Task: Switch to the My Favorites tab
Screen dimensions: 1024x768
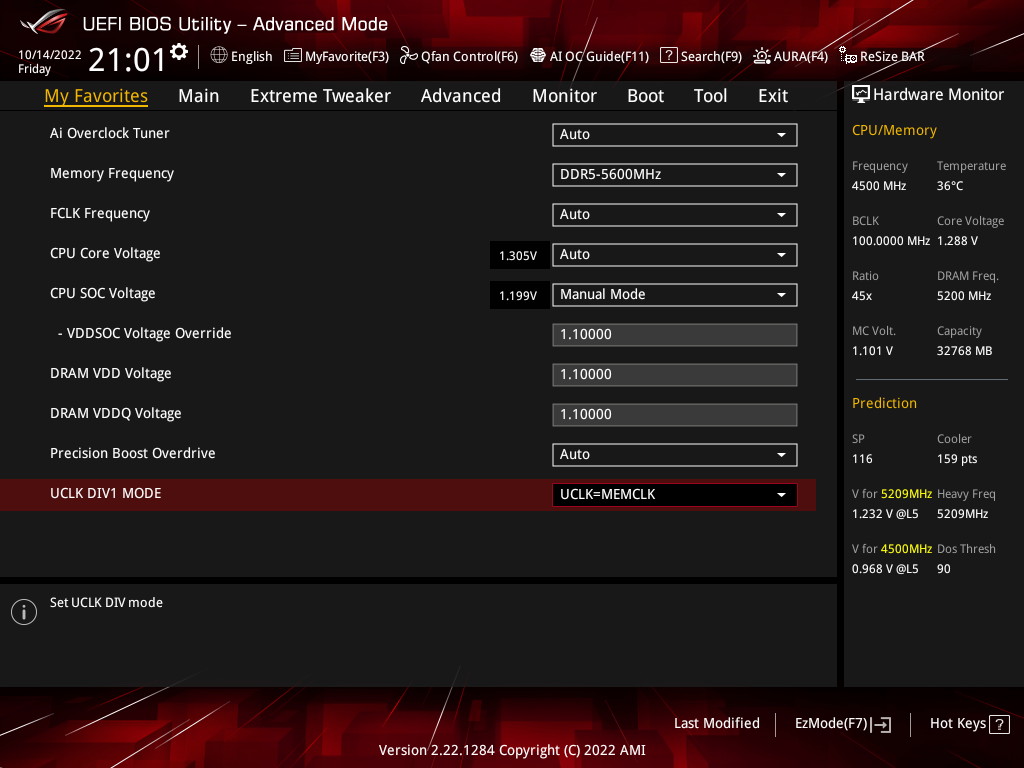Action: click(96, 96)
